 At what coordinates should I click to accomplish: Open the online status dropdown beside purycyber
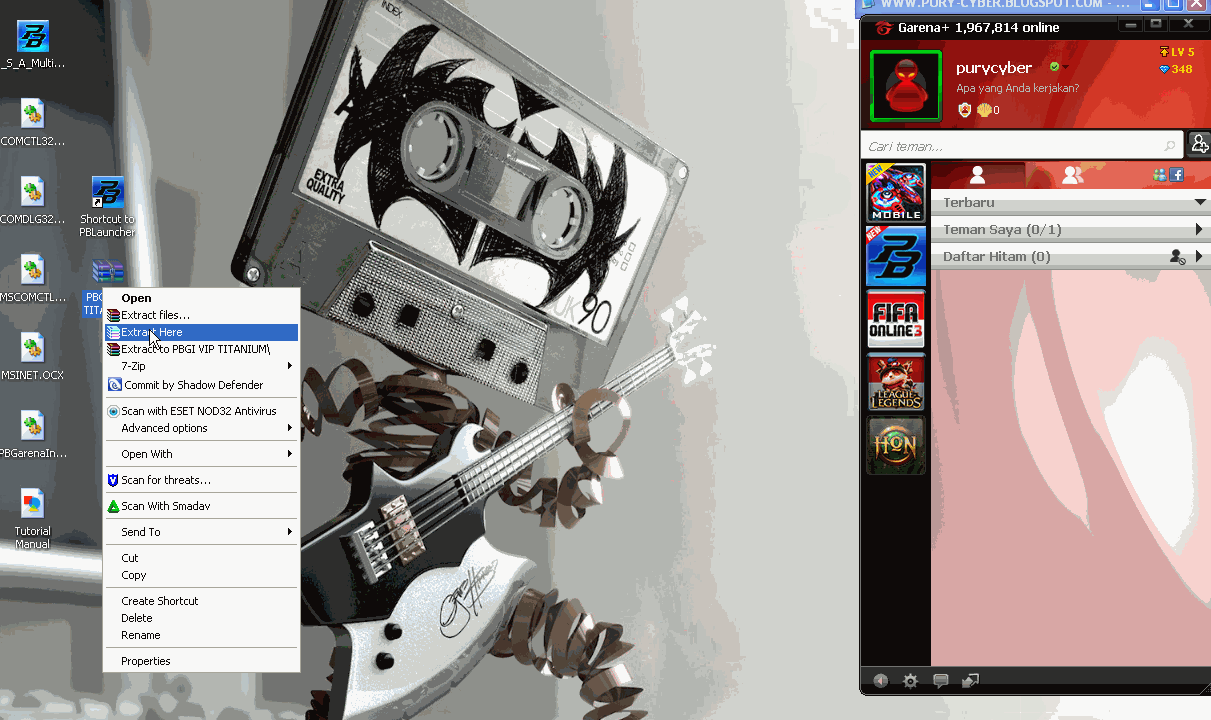point(1065,68)
